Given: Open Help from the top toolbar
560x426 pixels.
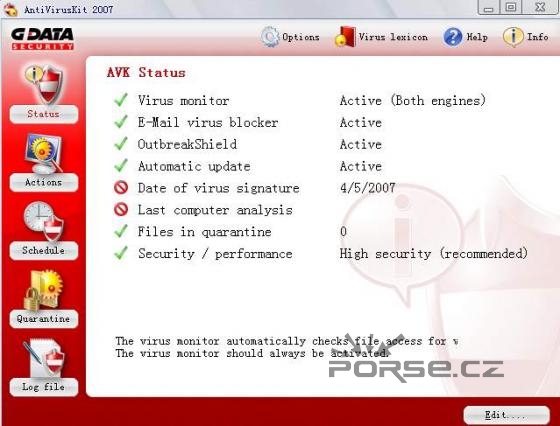Looking at the screenshot, I should 466,37.
